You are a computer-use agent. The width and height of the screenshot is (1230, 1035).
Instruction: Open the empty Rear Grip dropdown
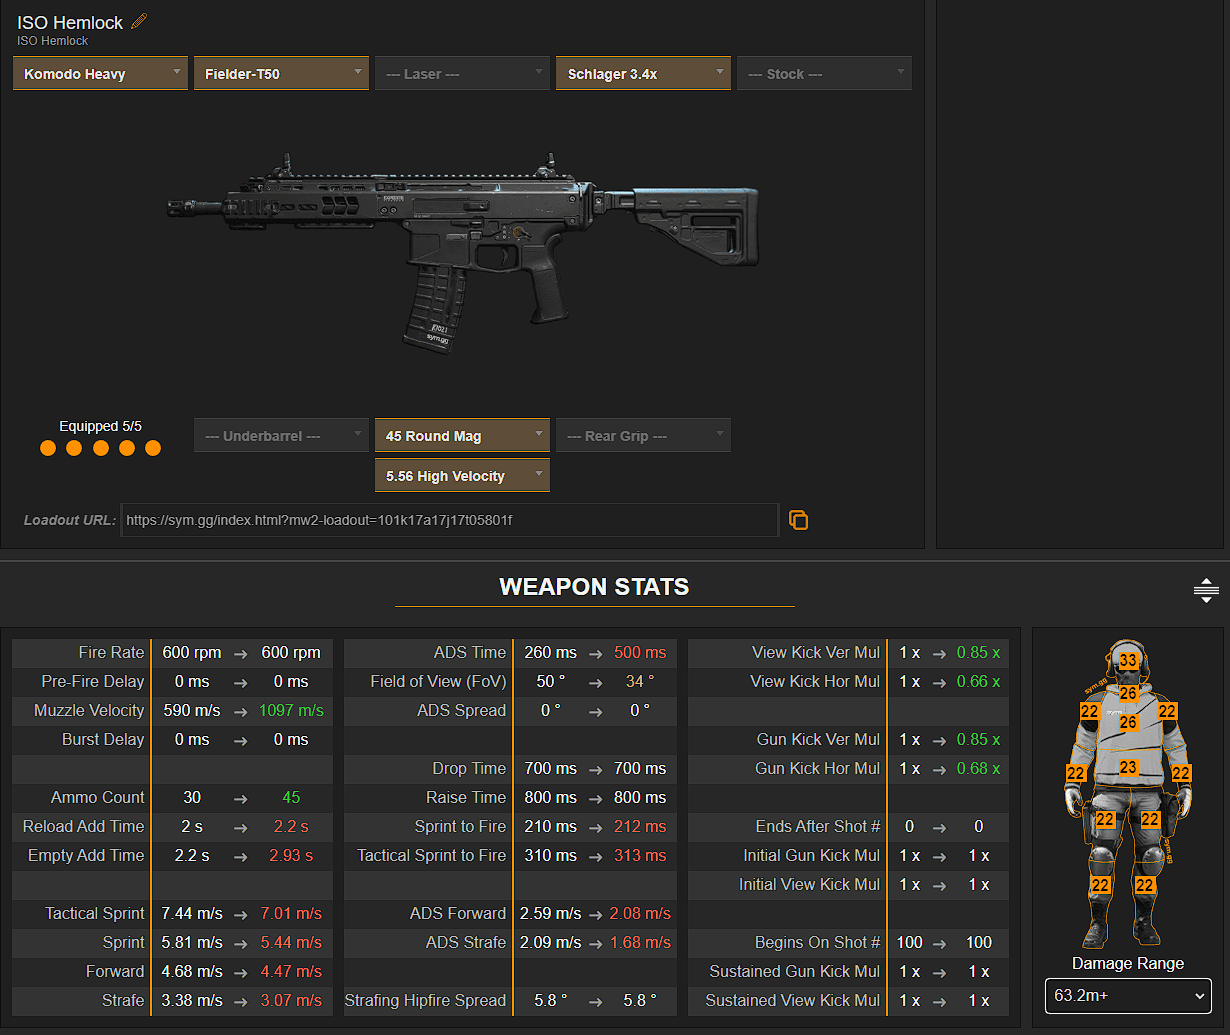coord(643,436)
